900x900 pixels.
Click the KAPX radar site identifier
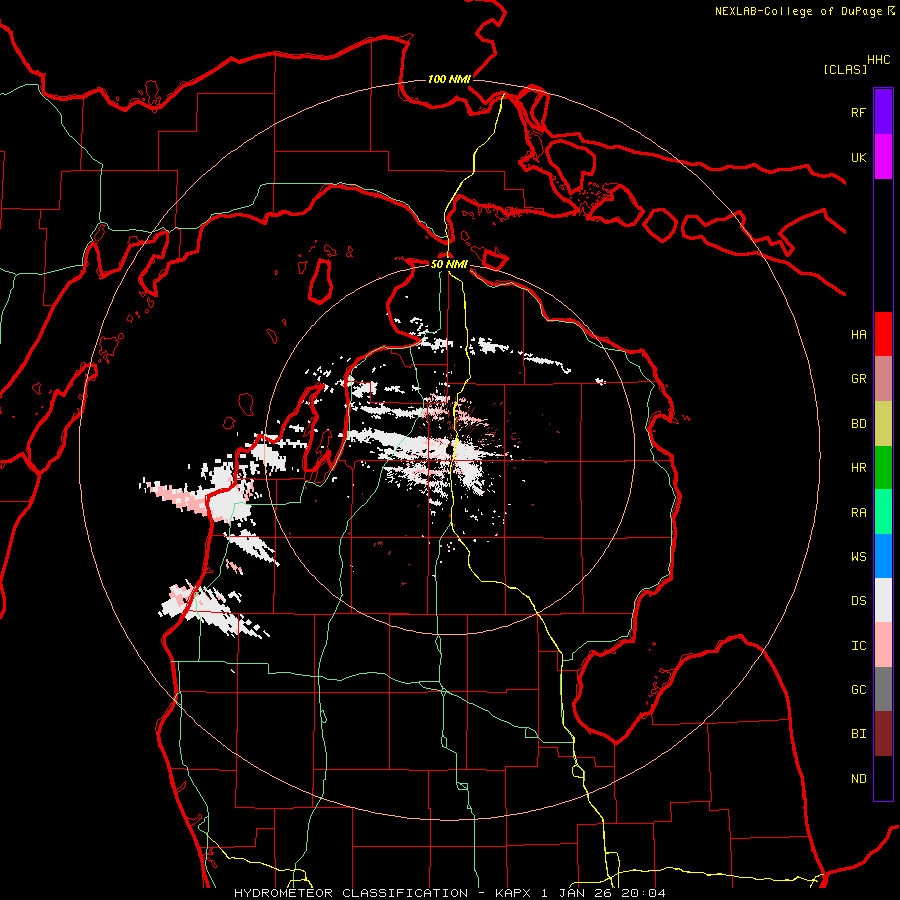click(x=514, y=893)
